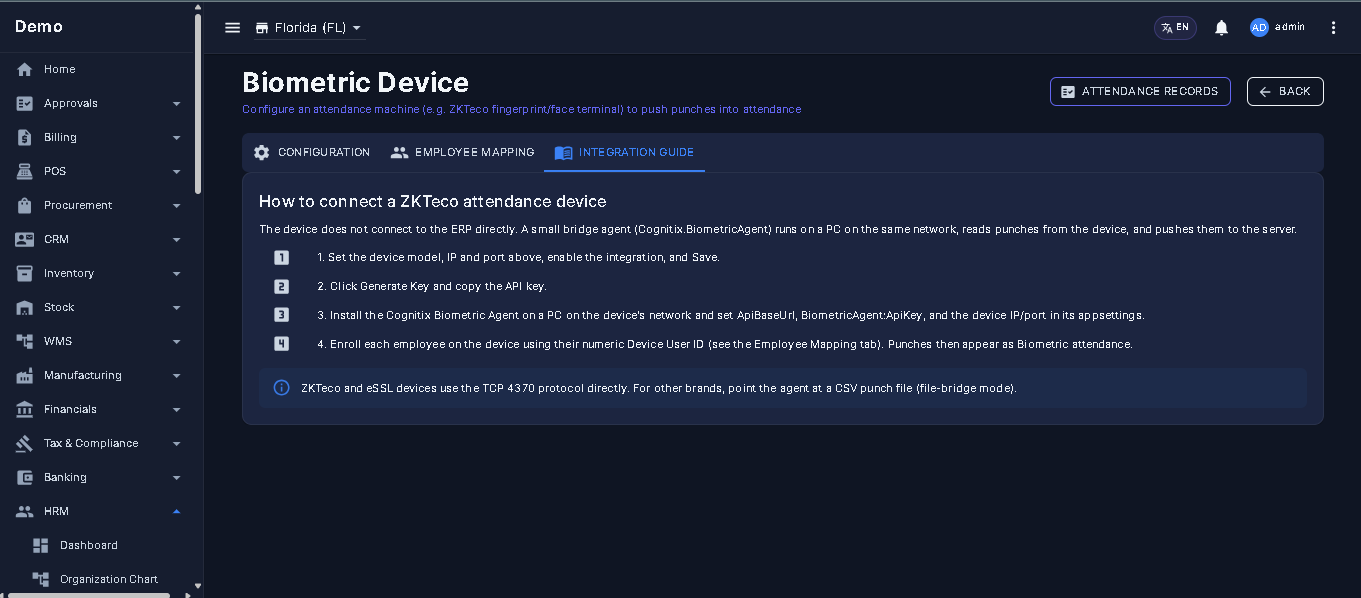Click the Manufacturing factory icon
The height and width of the screenshot is (598, 1361).
(x=25, y=375)
